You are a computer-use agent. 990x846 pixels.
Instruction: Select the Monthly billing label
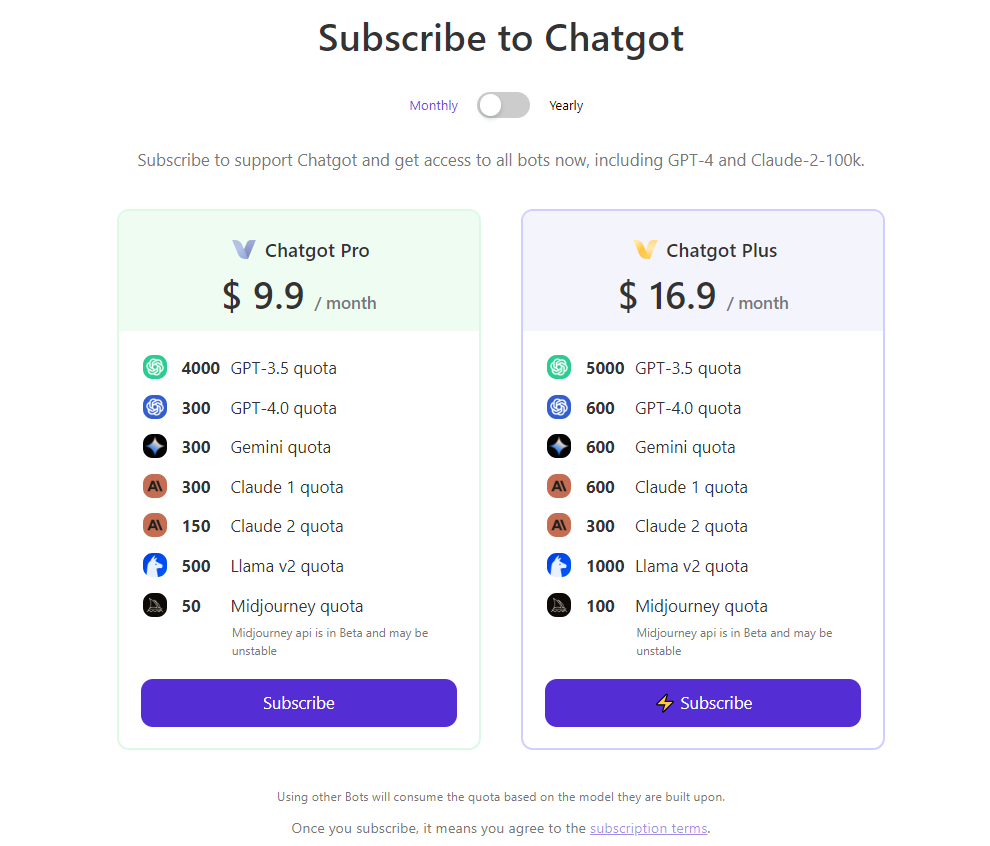point(433,106)
